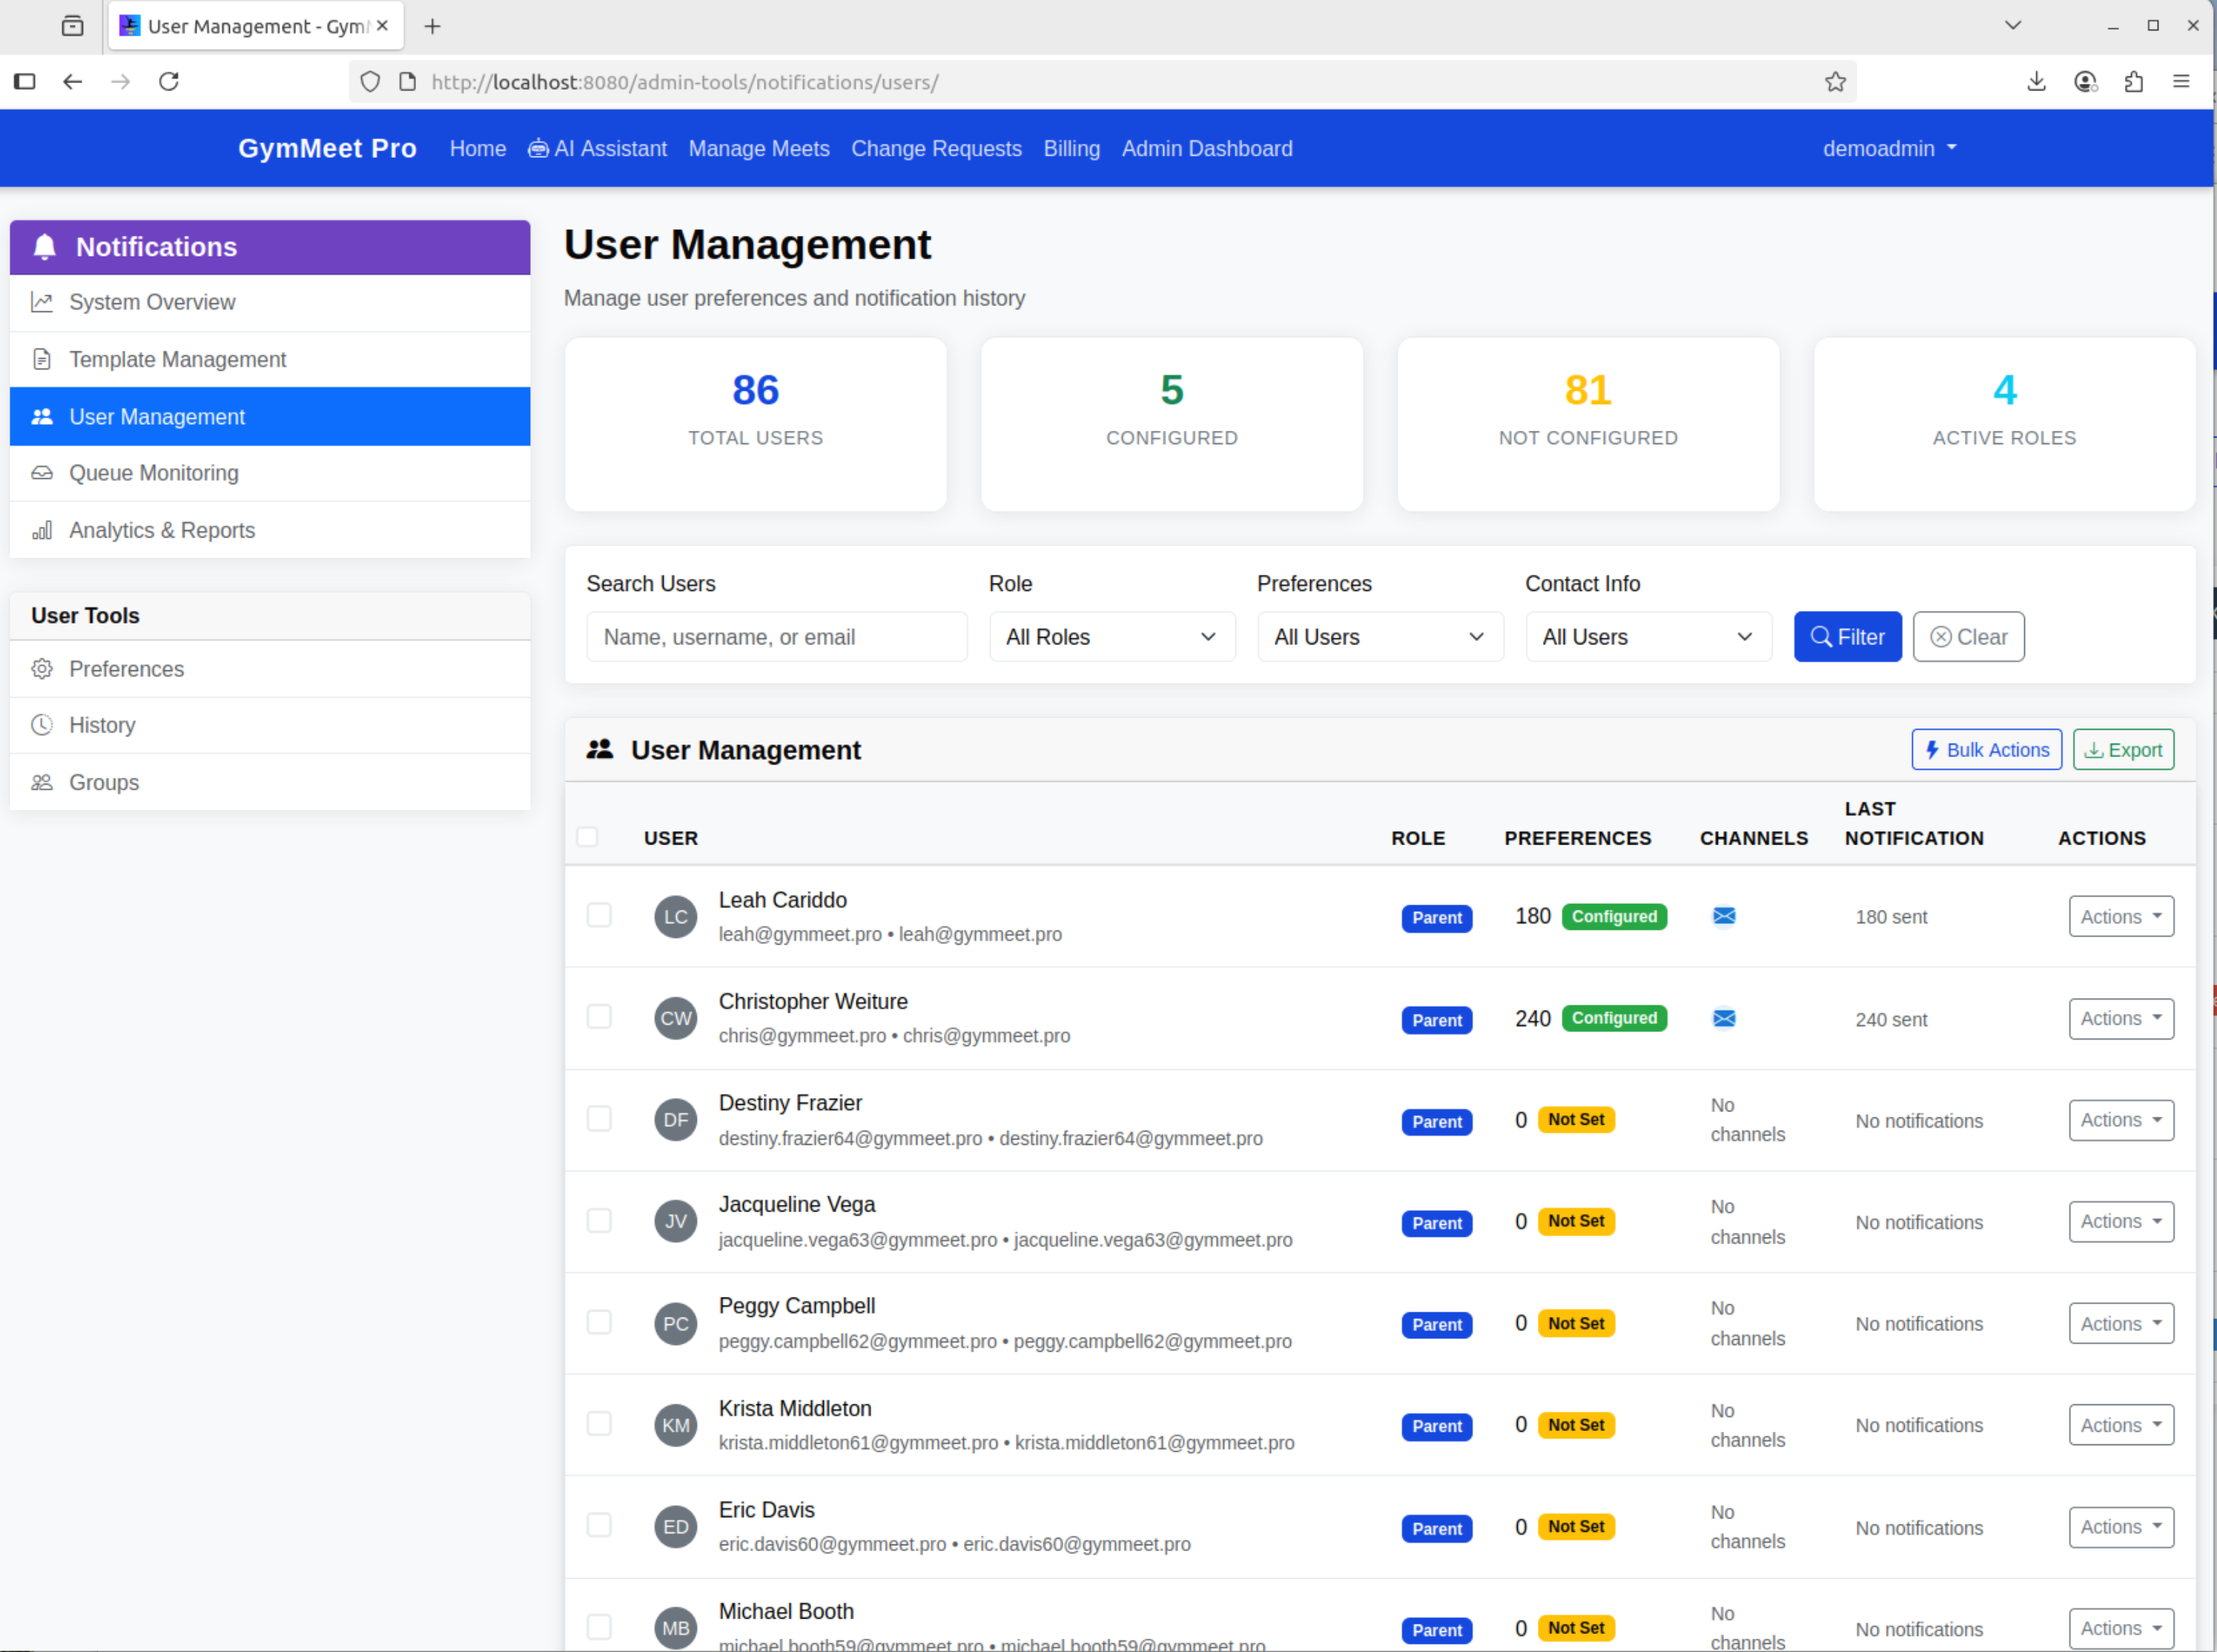
Task: Check the box for Jacqueline Vega
Action: [x=599, y=1221]
